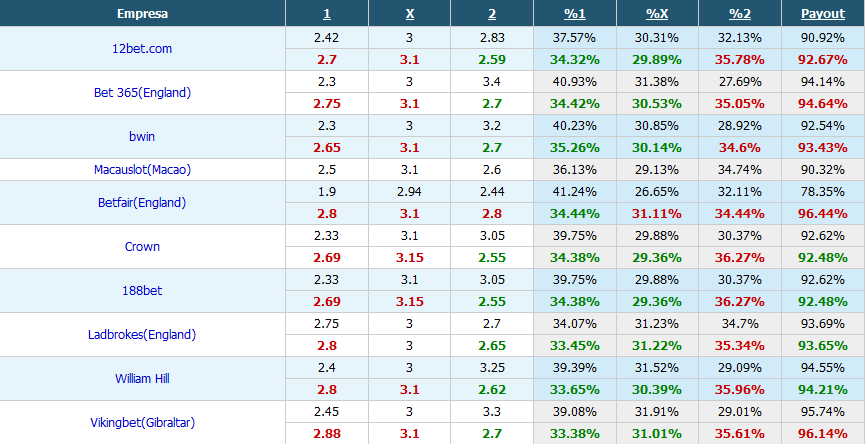
Task: Click the '%X' column header link
Action: (x=657, y=14)
